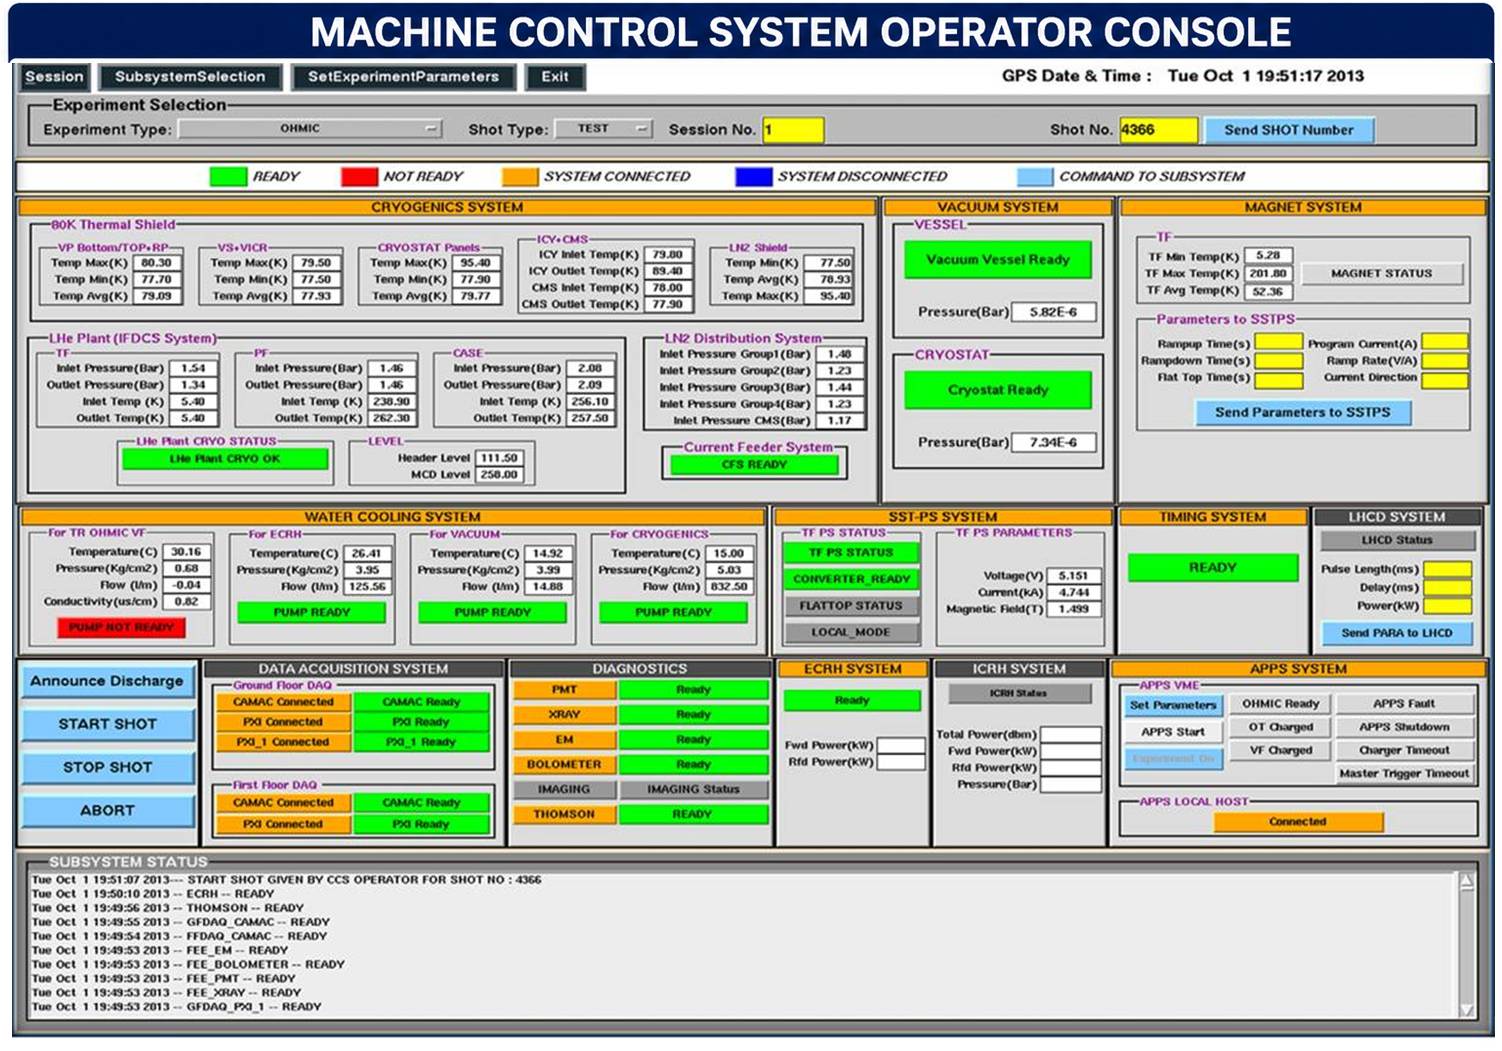Screen dimensions: 1502x1051
Task: Click the TF PS STATUS indicator
Action: [850, 553]
